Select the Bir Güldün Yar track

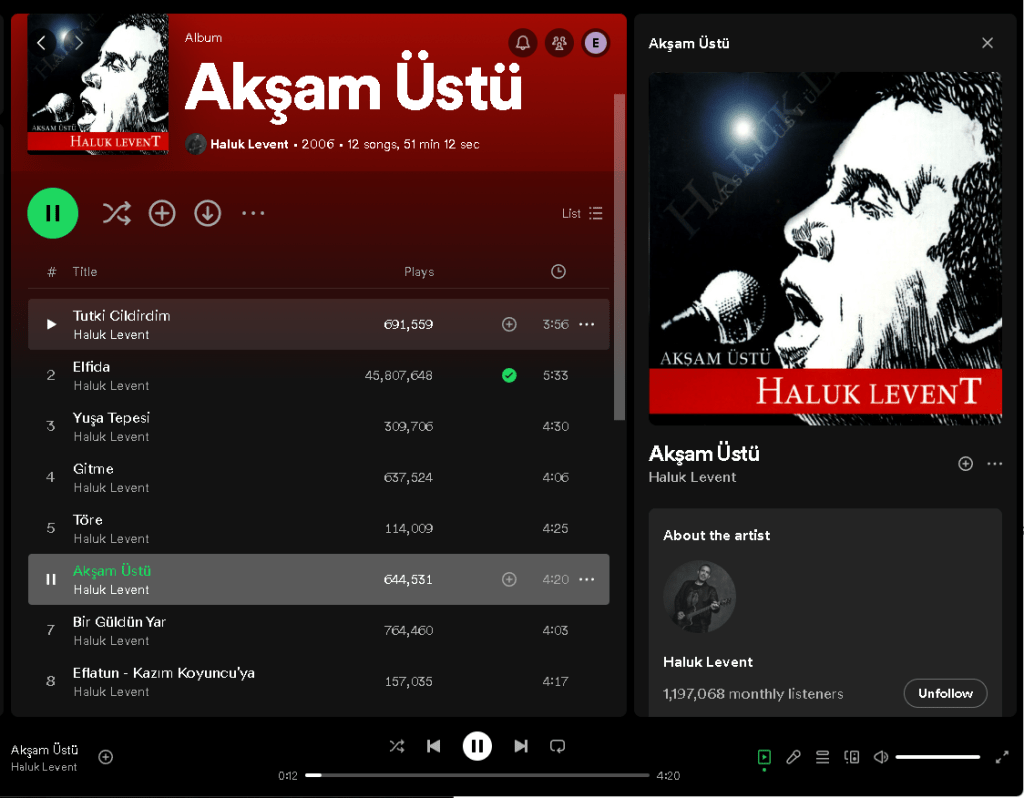coord(319,630)
